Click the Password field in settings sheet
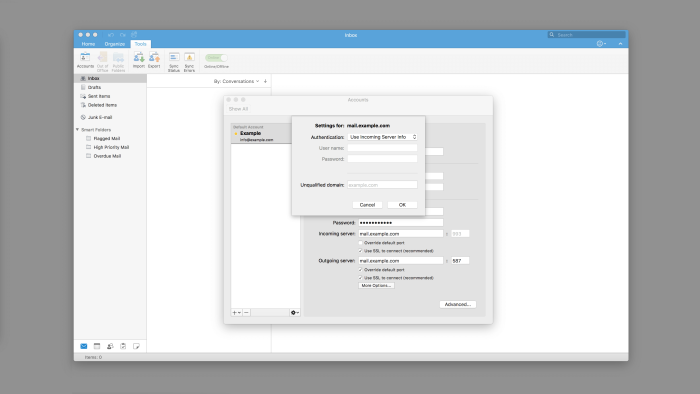The image size is (700, 394). (383, 159)
